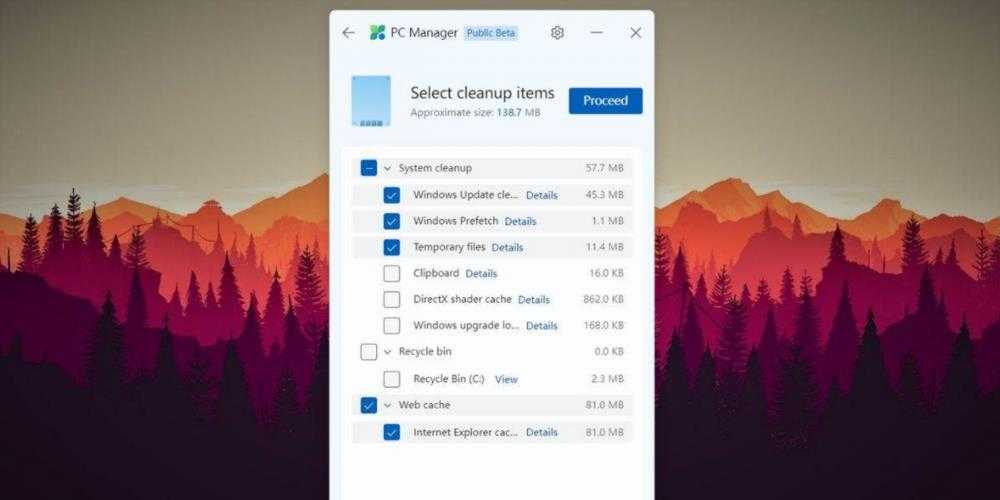The height and width of the screenshot is (500, 1000).
Task: Click the Temporary files label
Action: [449, 247]
